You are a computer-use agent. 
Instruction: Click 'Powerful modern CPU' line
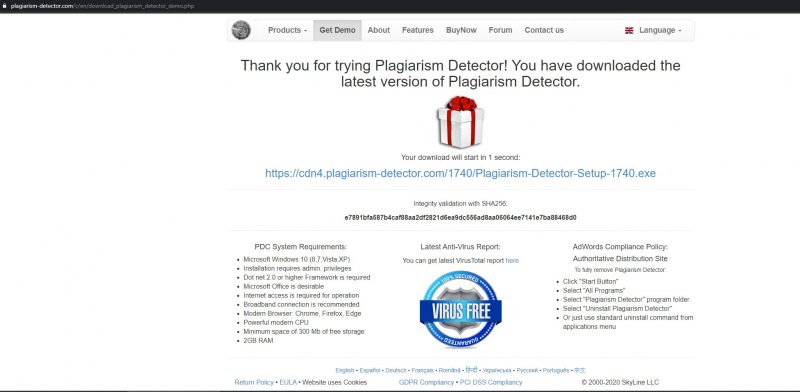tap(276, 323)
